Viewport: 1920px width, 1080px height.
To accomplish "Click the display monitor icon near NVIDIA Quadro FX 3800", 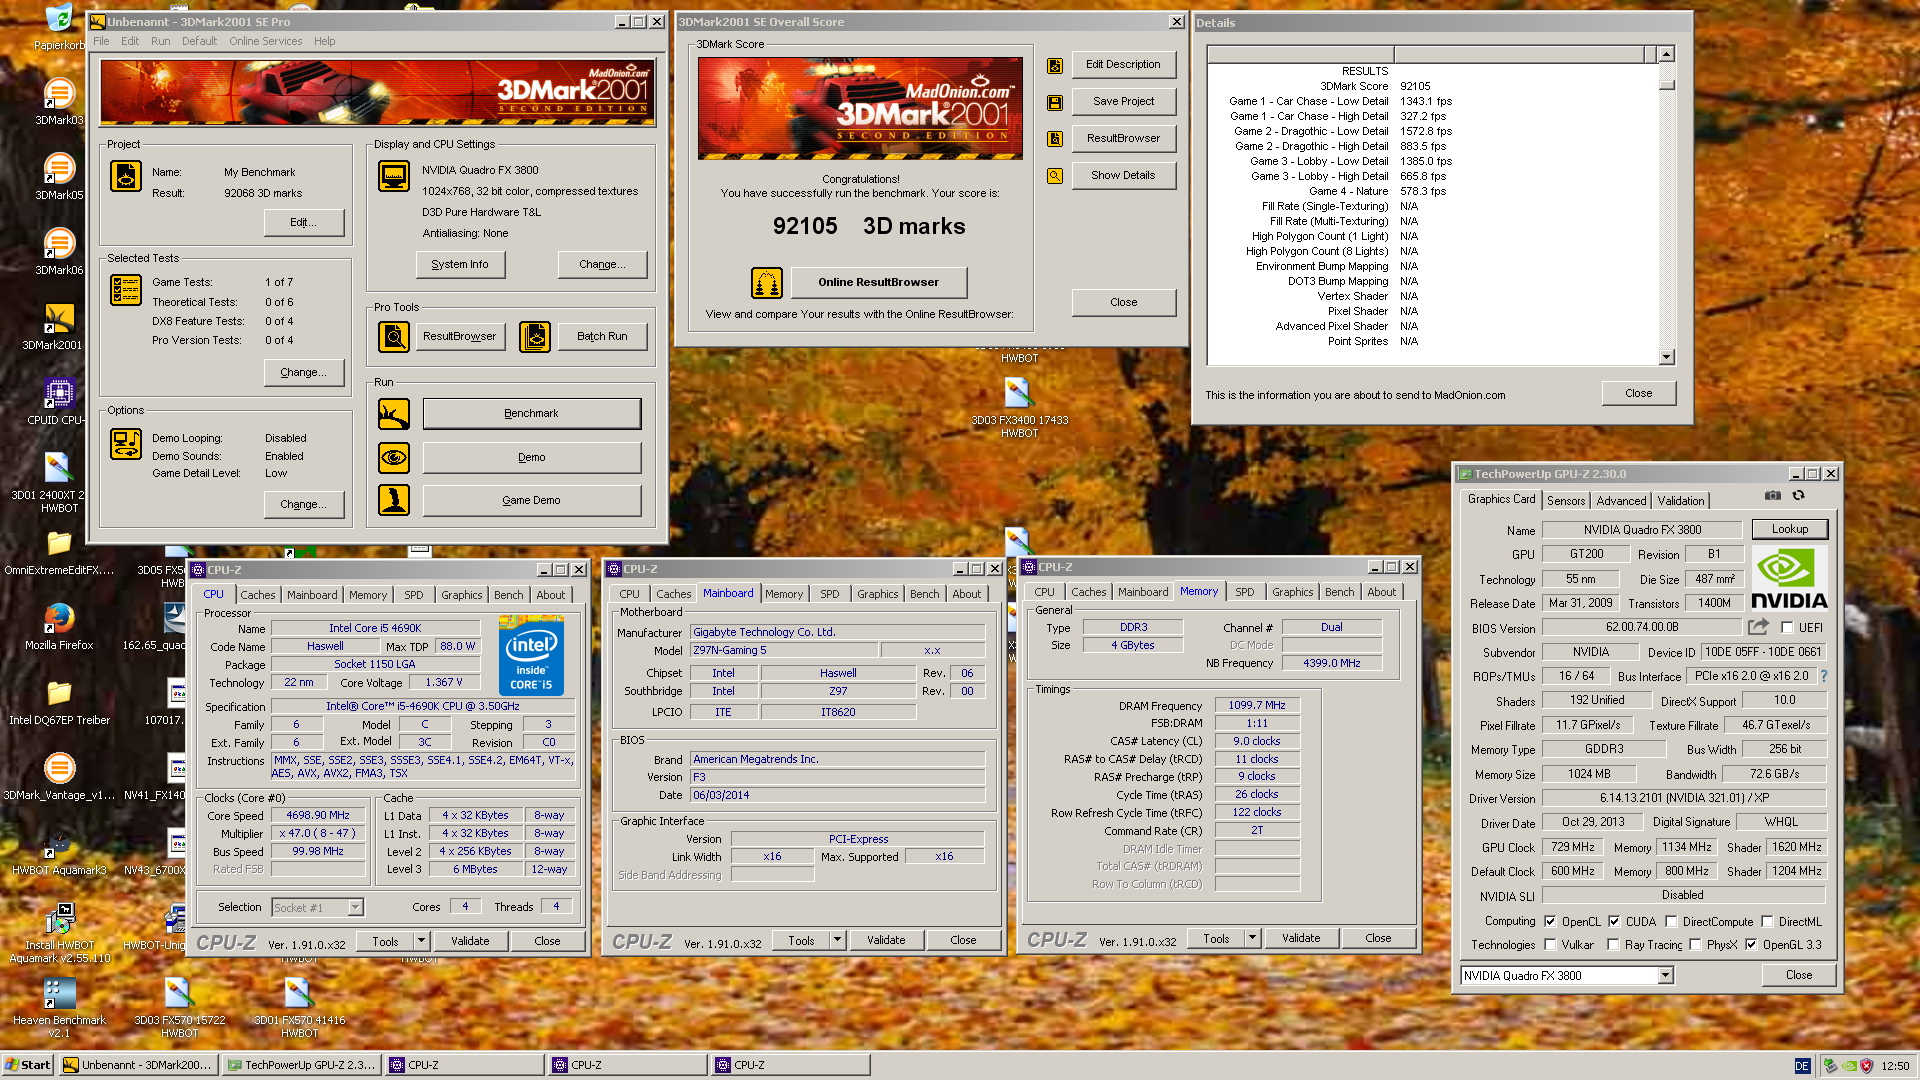I will (x=394, y=176).
